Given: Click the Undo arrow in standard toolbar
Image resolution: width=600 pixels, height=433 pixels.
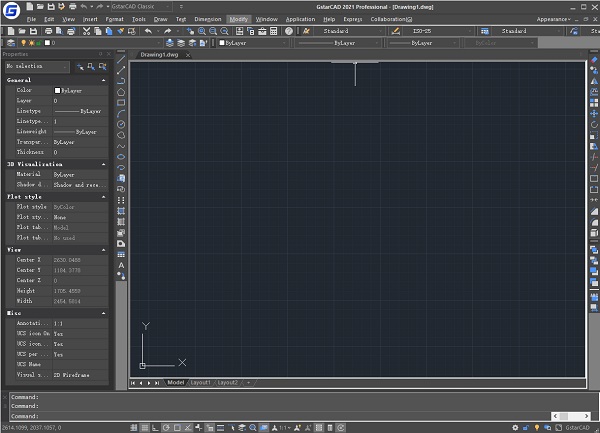Looking at the screenshot, I should point(148,31).
